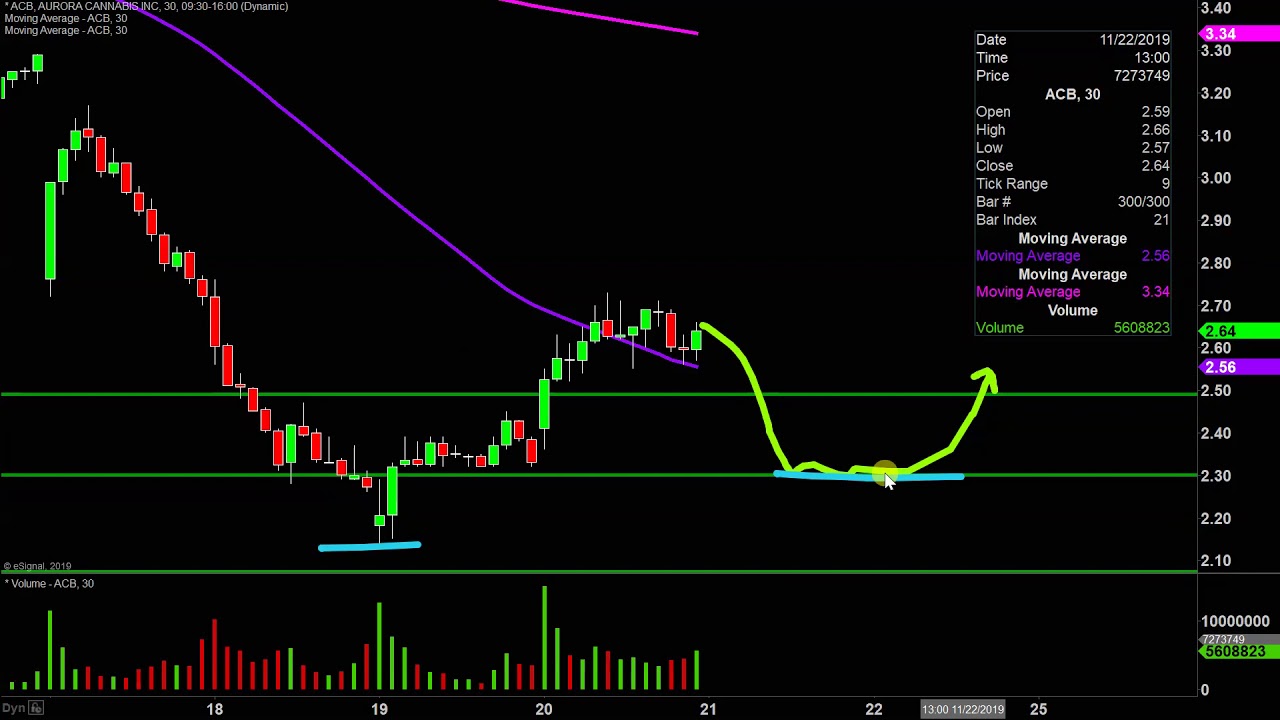
Task: Click the Close value 2.64
Action: [1155, 166]
